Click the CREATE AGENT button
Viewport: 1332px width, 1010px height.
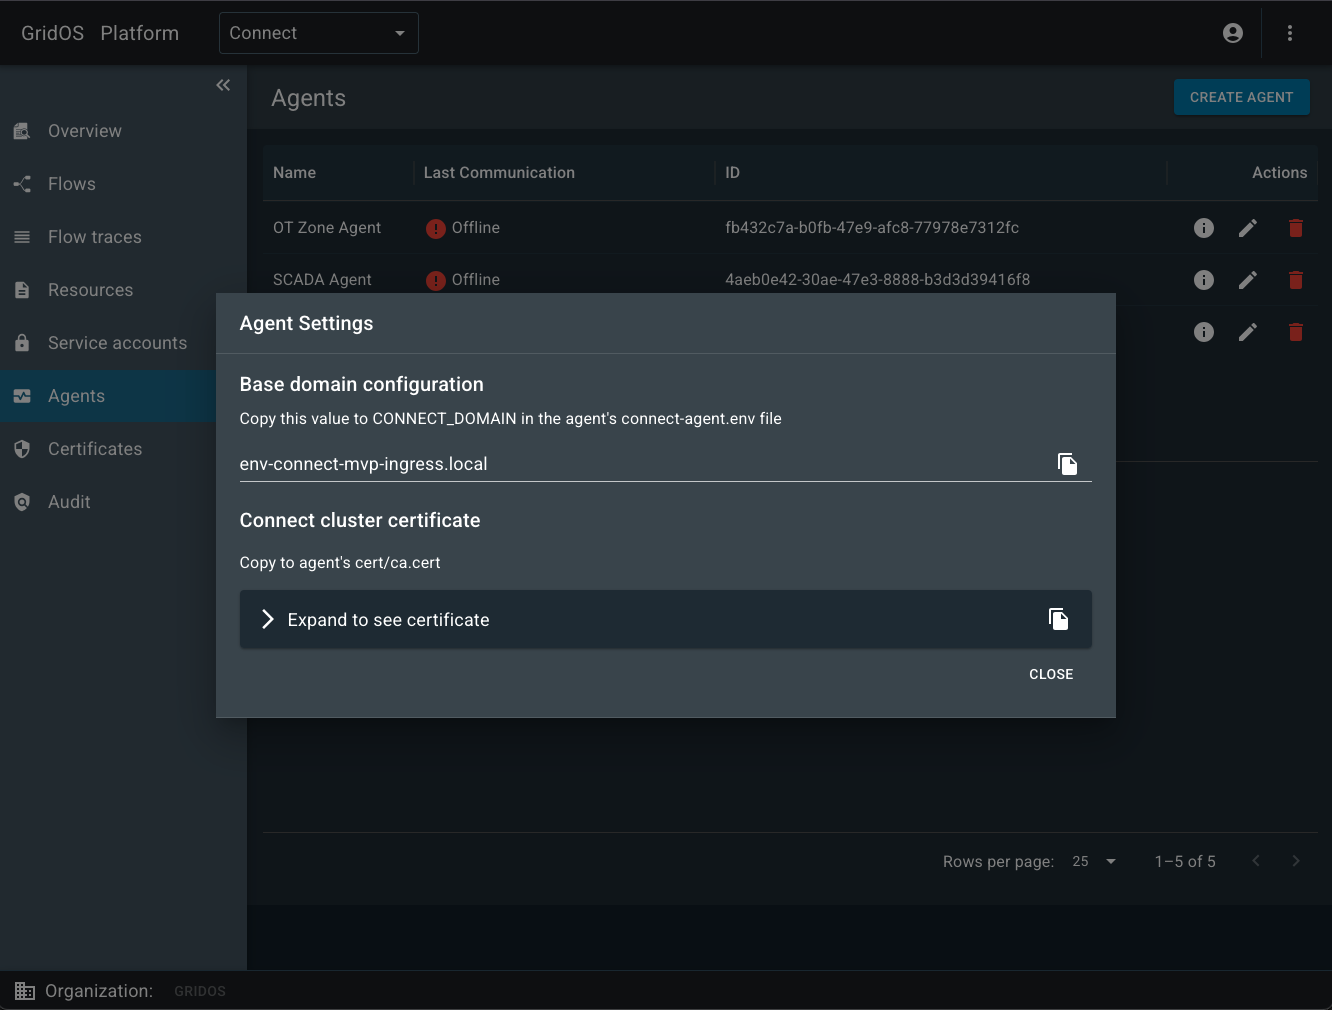tap(1241, 97)
